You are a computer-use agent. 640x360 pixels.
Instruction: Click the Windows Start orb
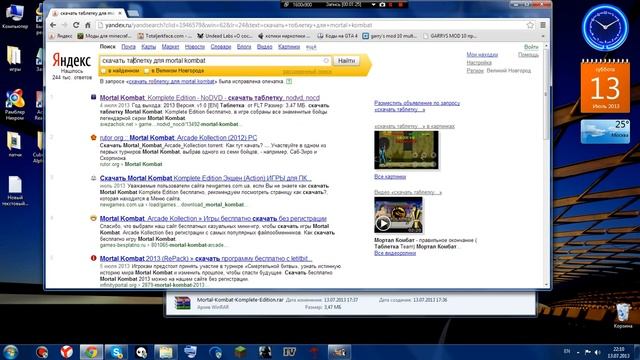point(10,352)
